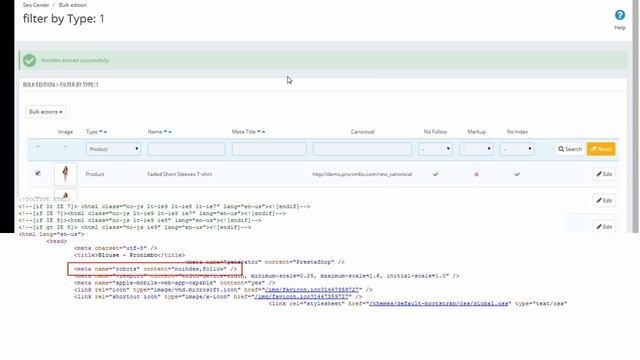Click the Search button
The image size is (640, 360).
[570, 149]
